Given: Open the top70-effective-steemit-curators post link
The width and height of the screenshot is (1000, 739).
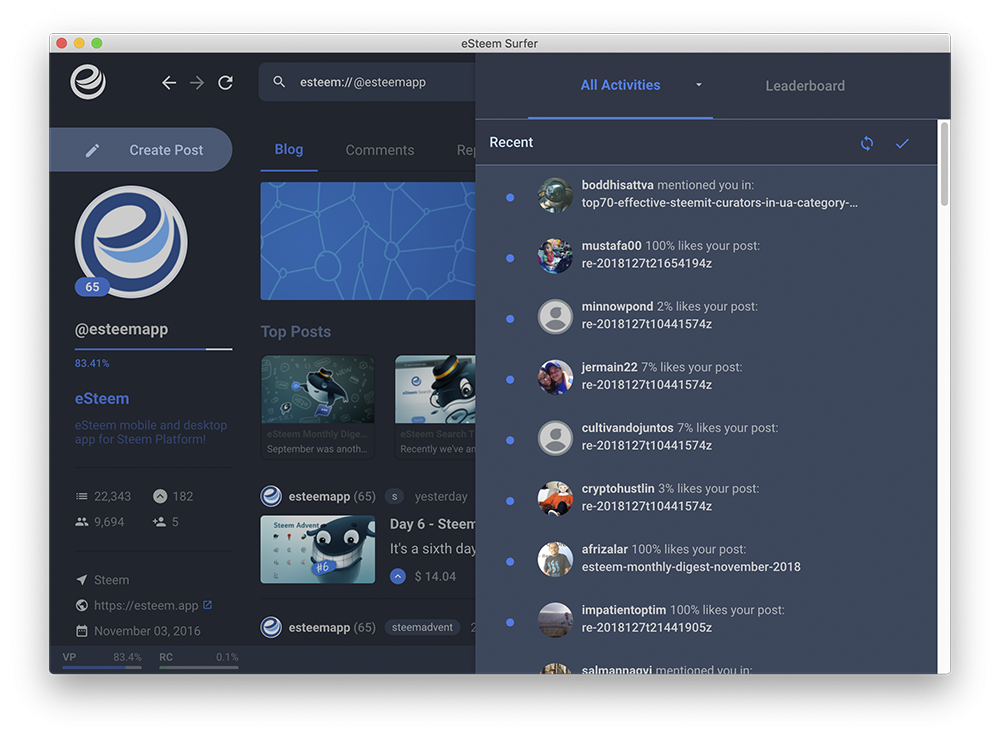Looking at the screenshot, I should 719,203.
